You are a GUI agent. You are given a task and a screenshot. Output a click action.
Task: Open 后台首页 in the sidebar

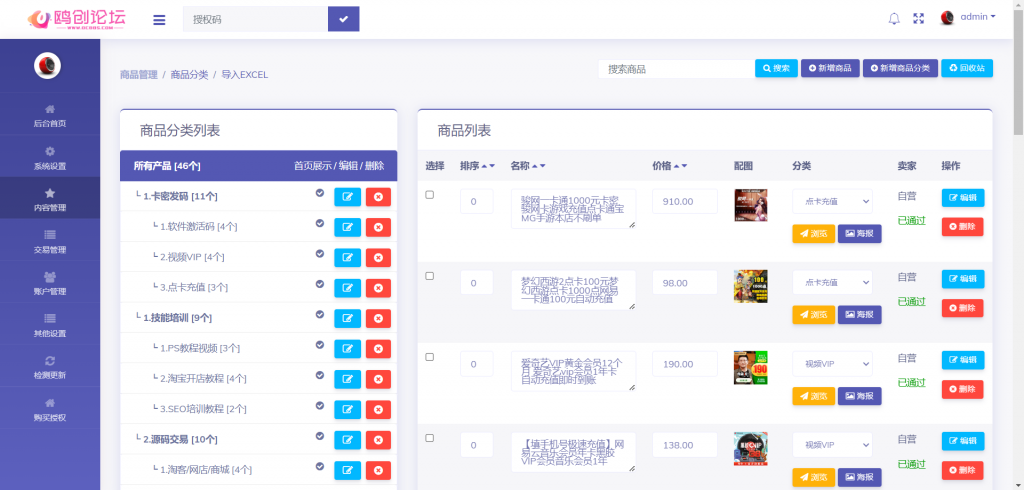[x=50, y=115]
